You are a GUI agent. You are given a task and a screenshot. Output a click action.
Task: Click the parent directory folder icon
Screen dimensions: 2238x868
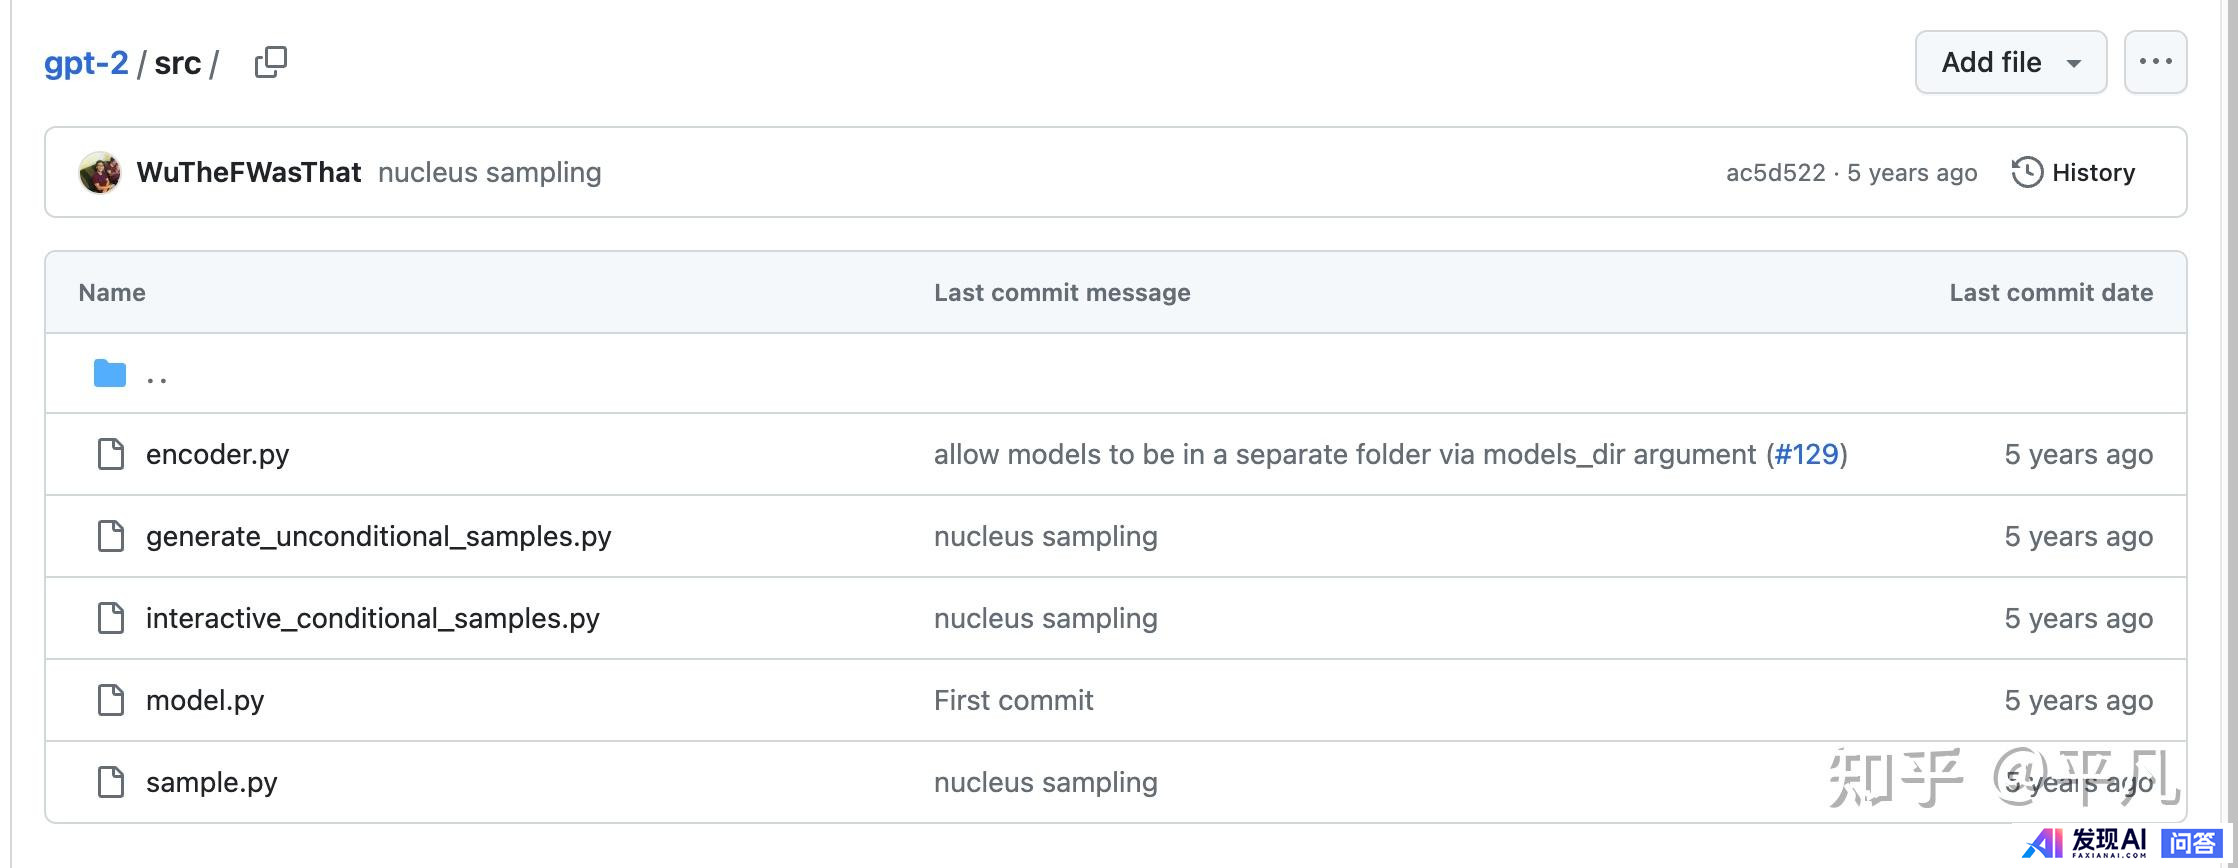(x=110, y=374)
